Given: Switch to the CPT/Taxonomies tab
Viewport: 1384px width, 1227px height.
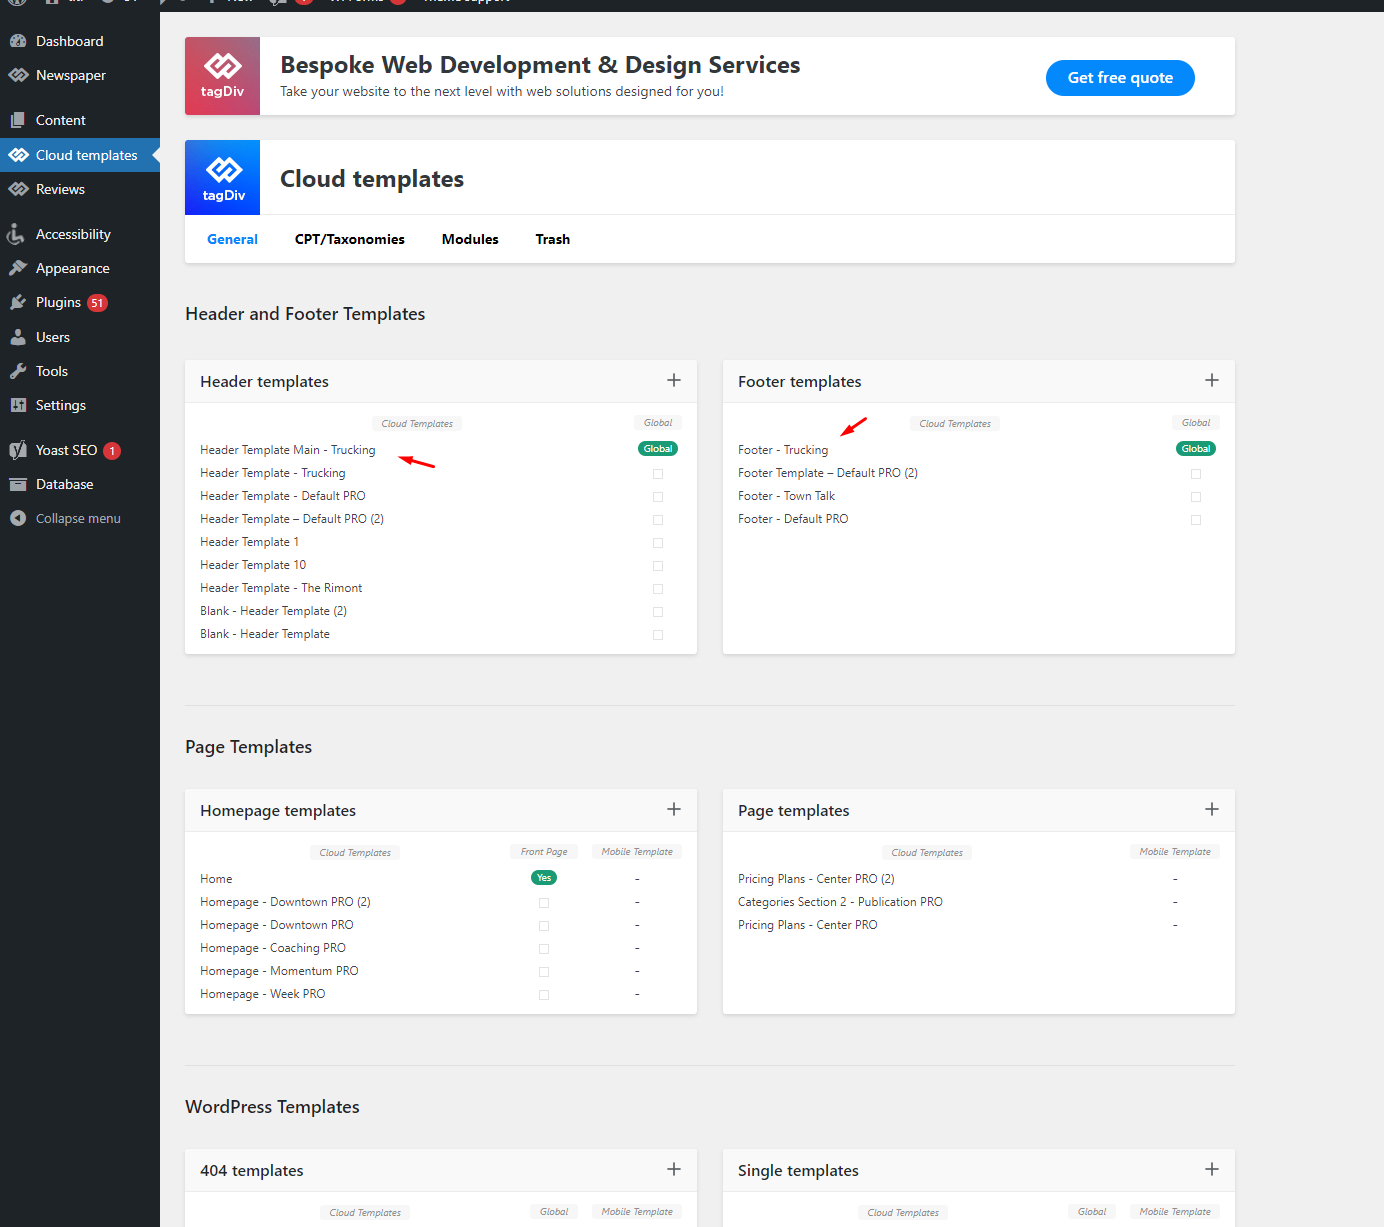Looking at the screenshot, I should coord(350,239).
